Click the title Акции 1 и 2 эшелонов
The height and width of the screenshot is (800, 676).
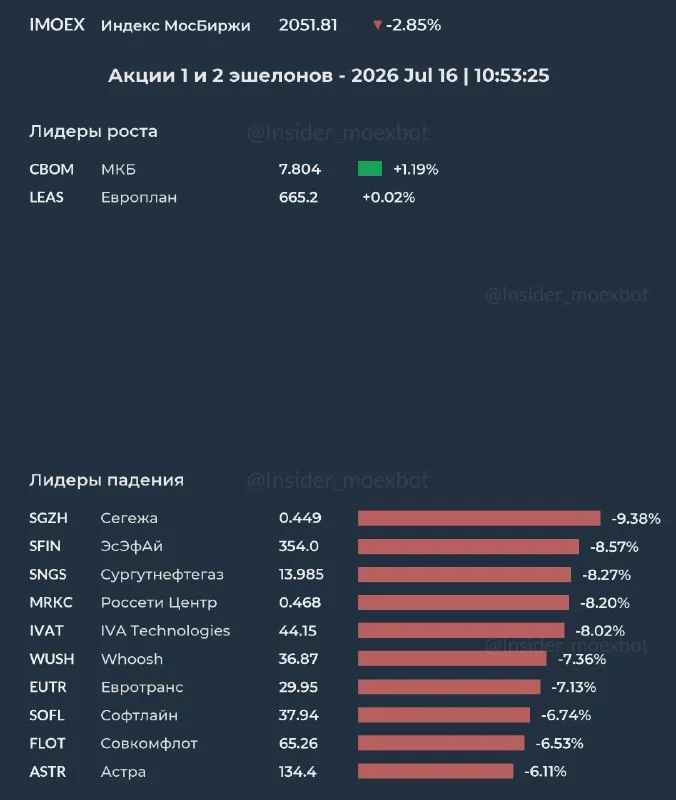coord(220,76)
